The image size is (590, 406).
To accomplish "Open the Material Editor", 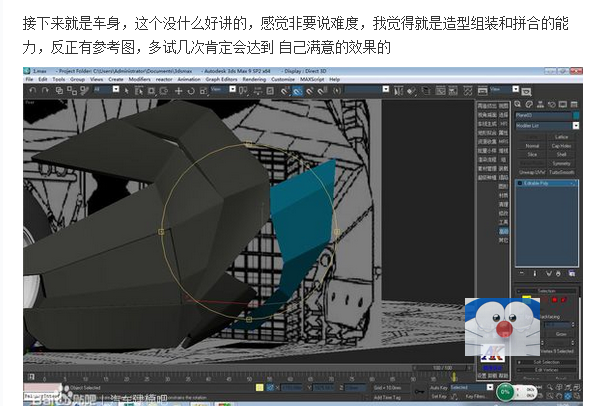I will (x=468, y=91).
